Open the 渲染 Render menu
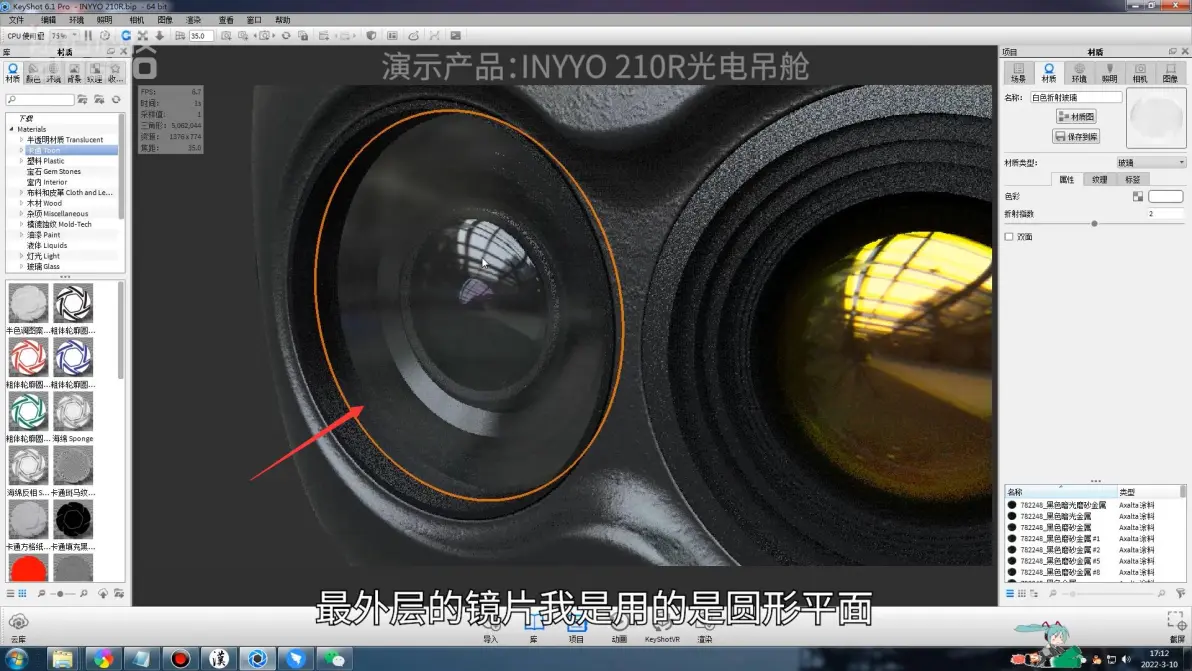Screen dimensions: 1192x671 click(x=194, y=20)
